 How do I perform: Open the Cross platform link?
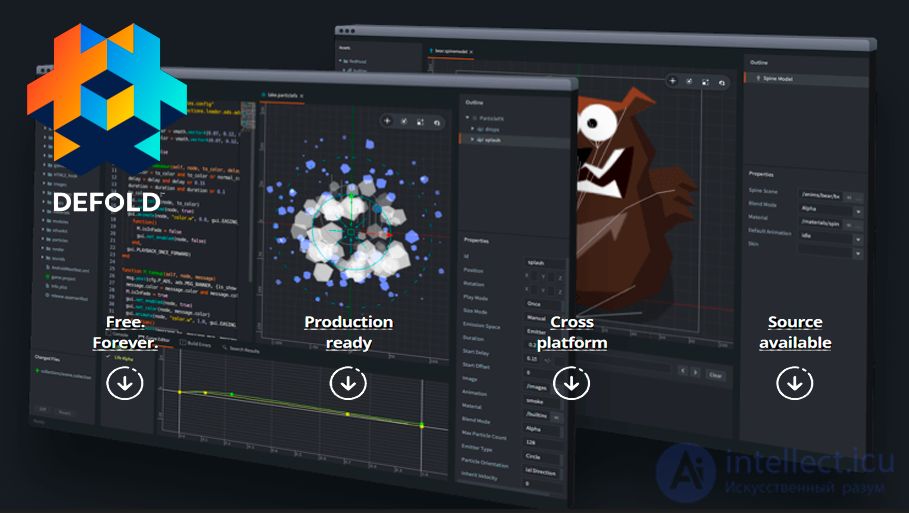tap(572, 332)
